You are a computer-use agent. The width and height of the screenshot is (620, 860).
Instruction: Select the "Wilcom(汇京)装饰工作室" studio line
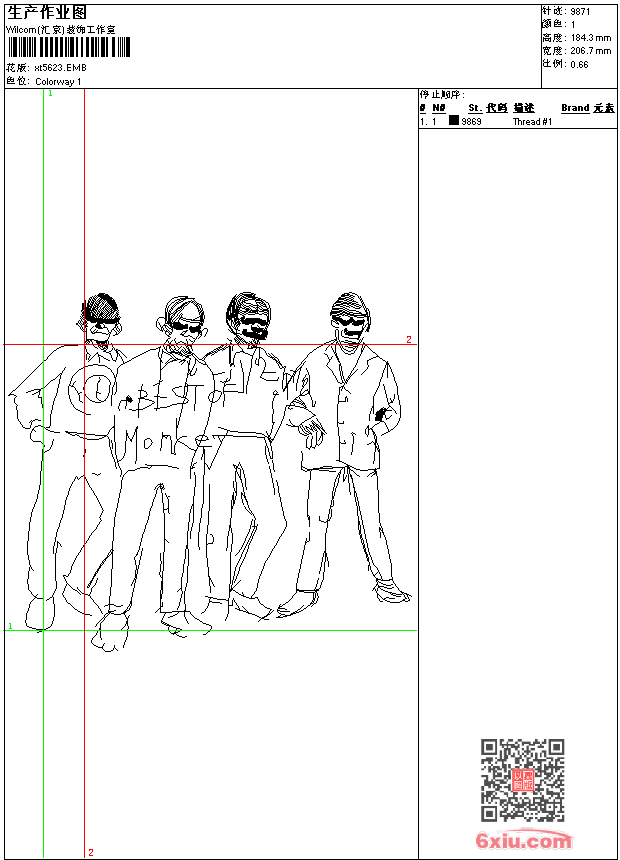61,30
